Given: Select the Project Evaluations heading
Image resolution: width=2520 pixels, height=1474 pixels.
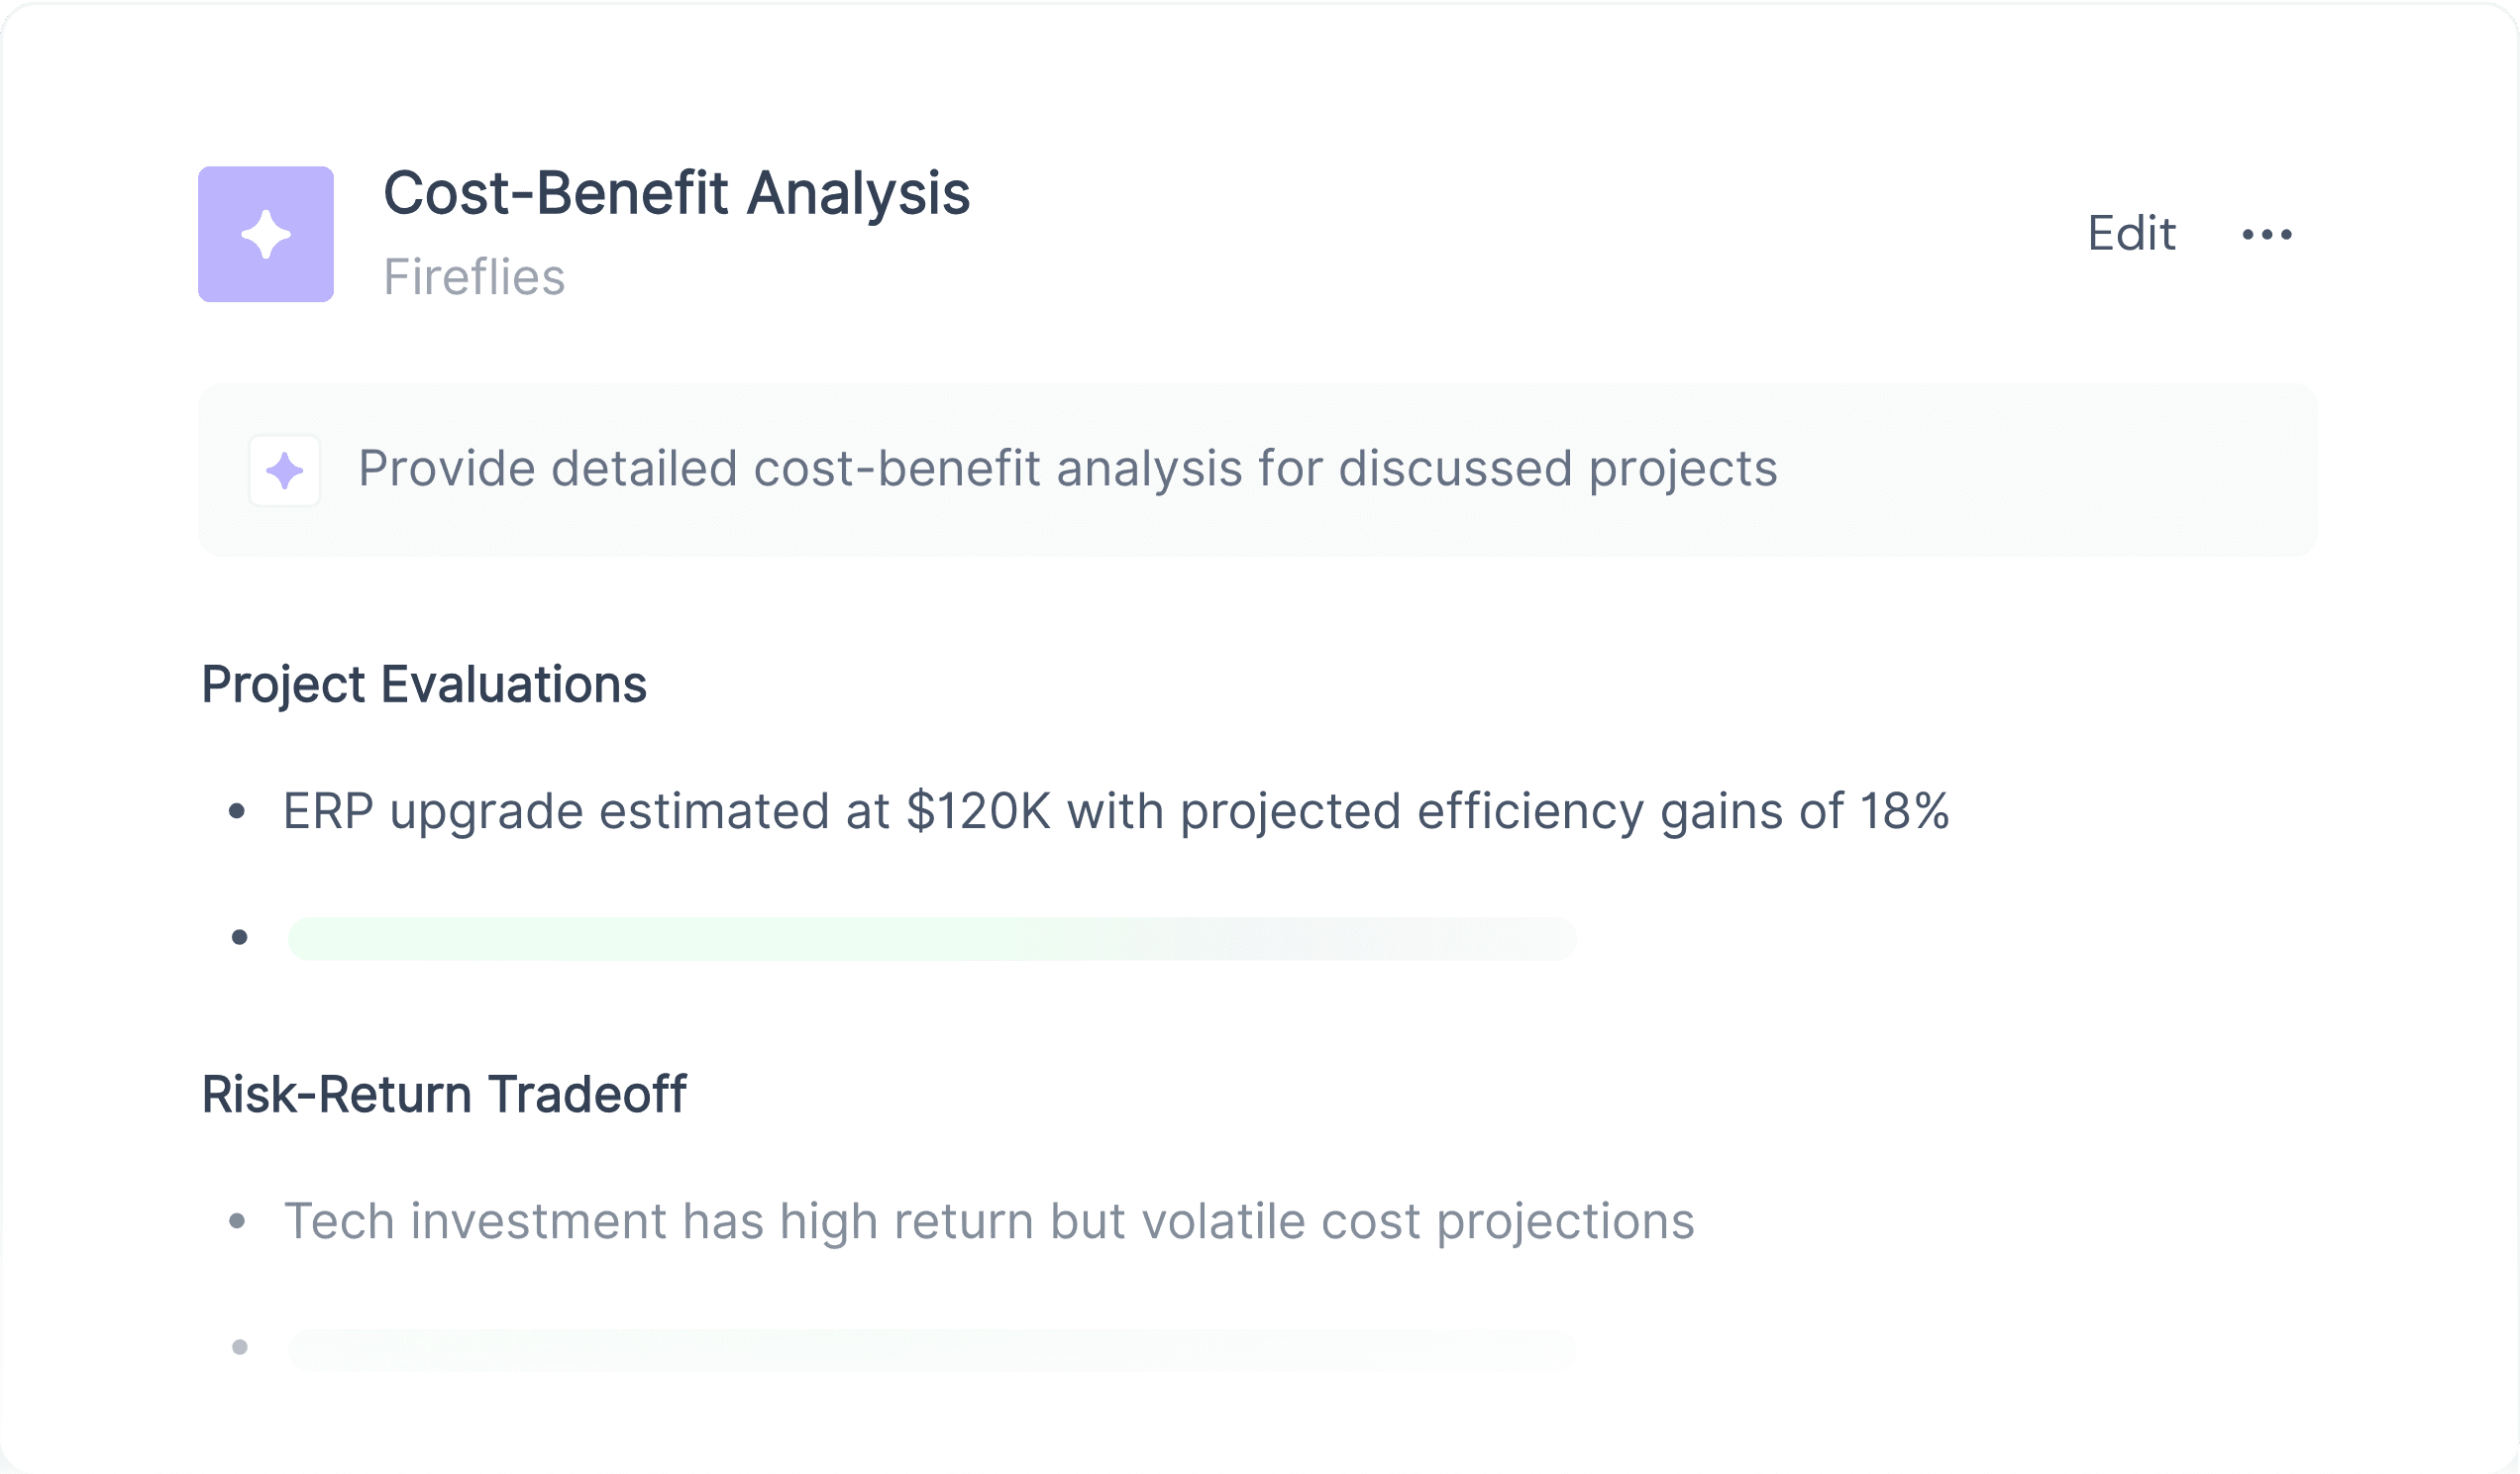Looking at the screenshot, I should (424, 685).
